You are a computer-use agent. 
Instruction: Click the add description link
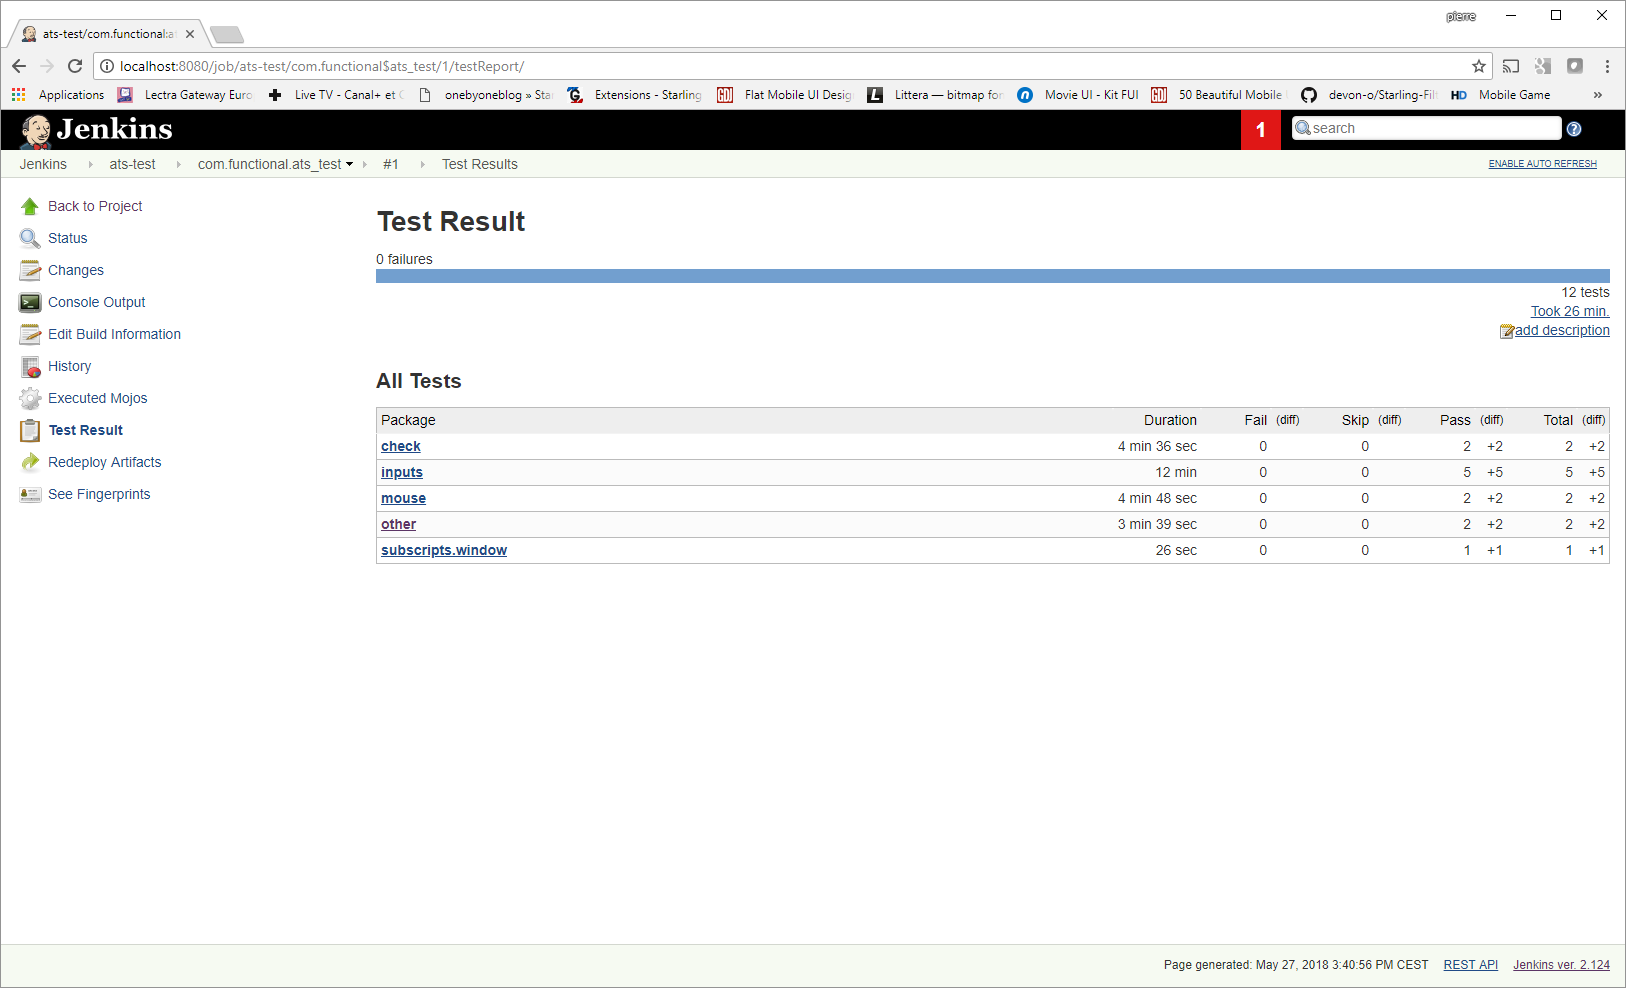coord(1562,330)
